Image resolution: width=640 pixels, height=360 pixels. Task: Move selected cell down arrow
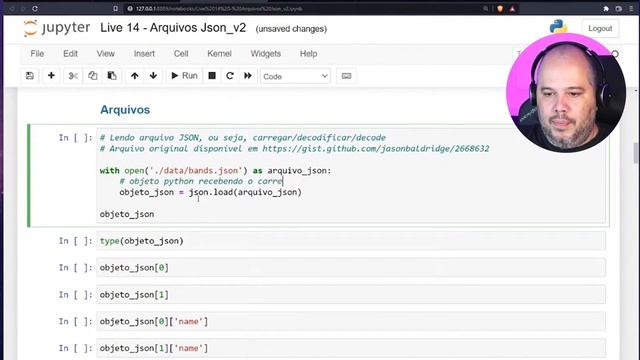153,76
